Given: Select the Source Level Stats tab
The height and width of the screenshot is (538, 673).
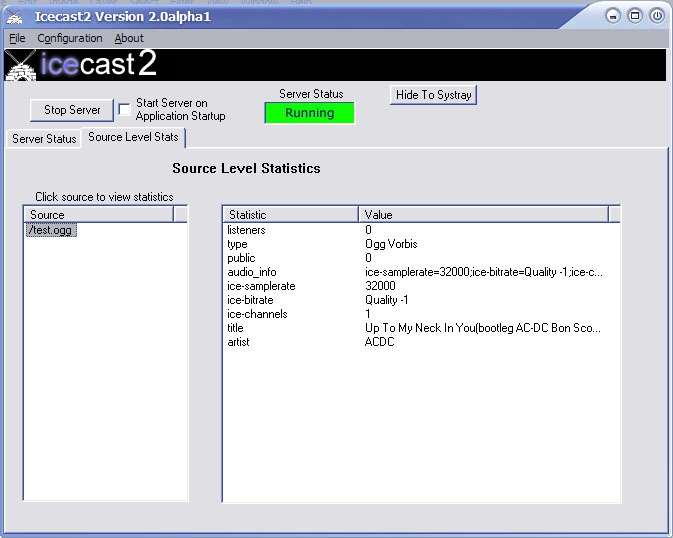Looking at the screenshot, I should 133,137.
